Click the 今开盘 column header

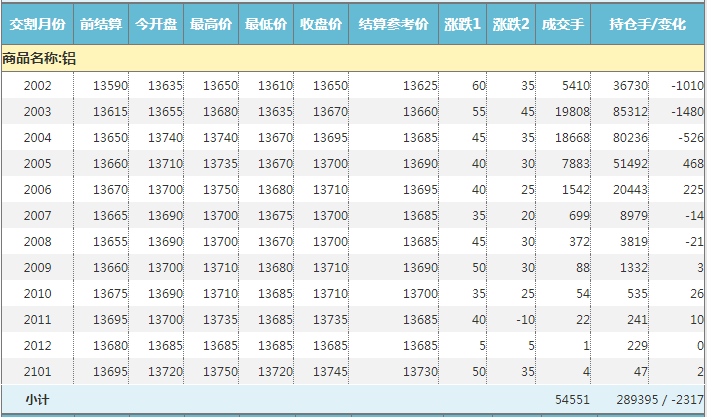point(156,23)
